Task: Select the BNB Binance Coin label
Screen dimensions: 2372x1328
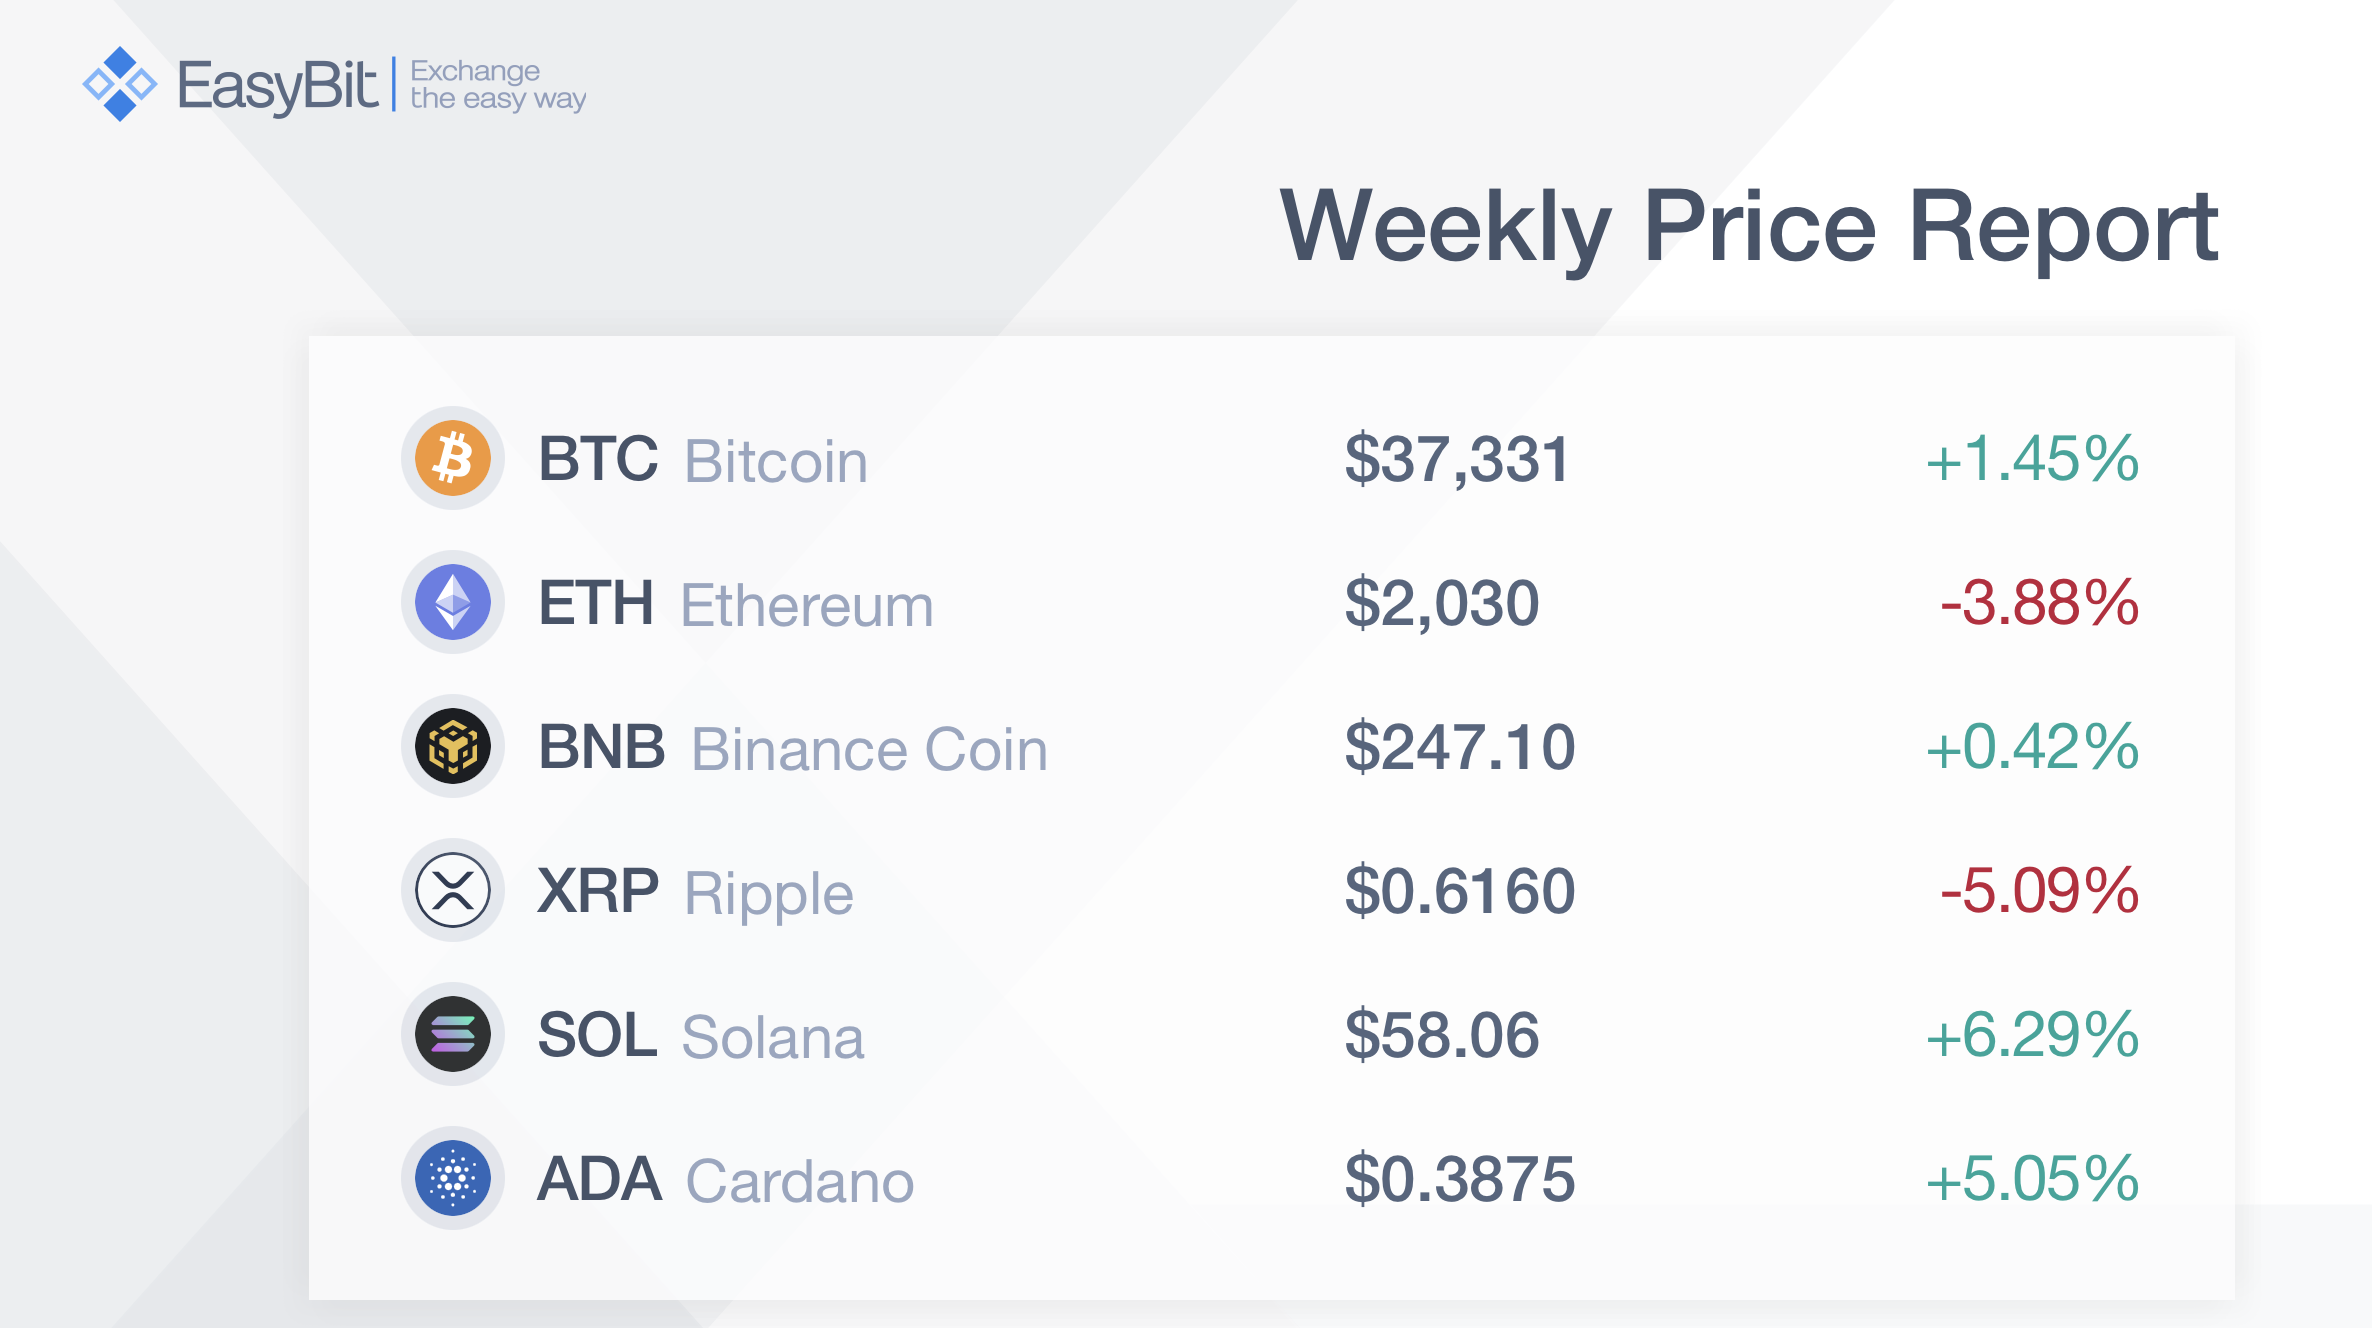Action: coord(793,748)
